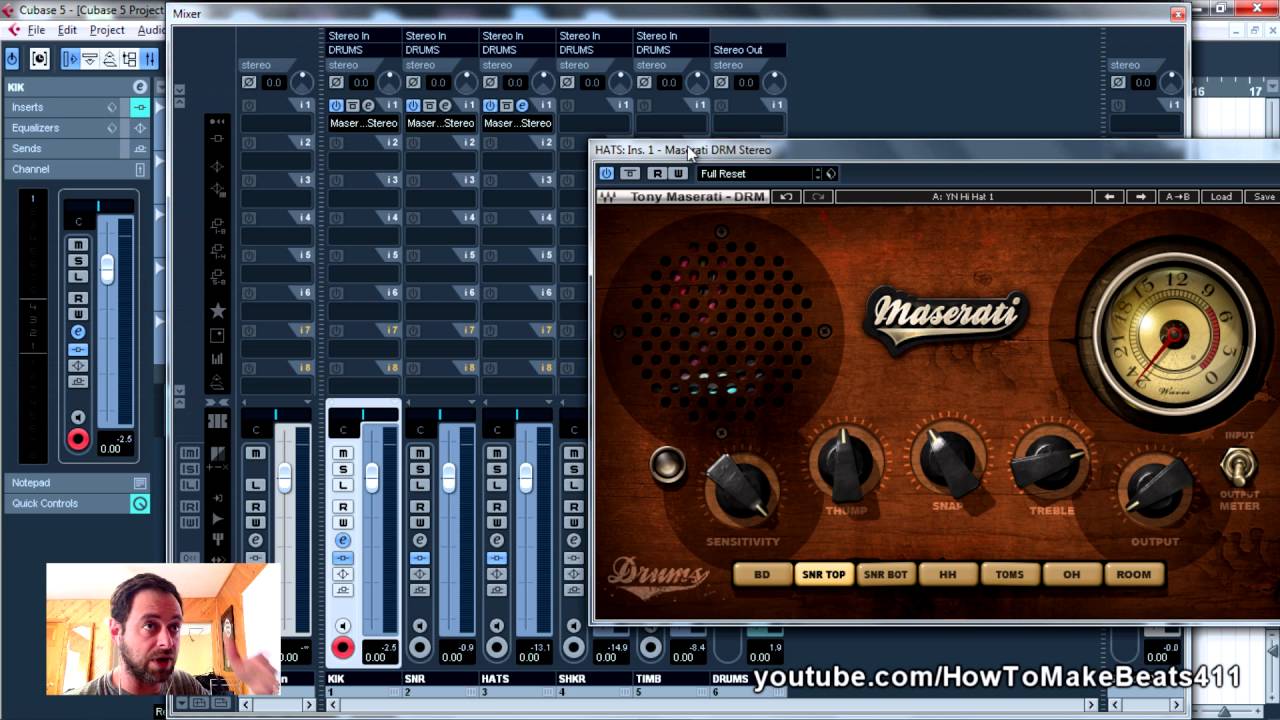Click the TOMS mode button
This screenshot has width=1280, height=720.
[1010, 575]
